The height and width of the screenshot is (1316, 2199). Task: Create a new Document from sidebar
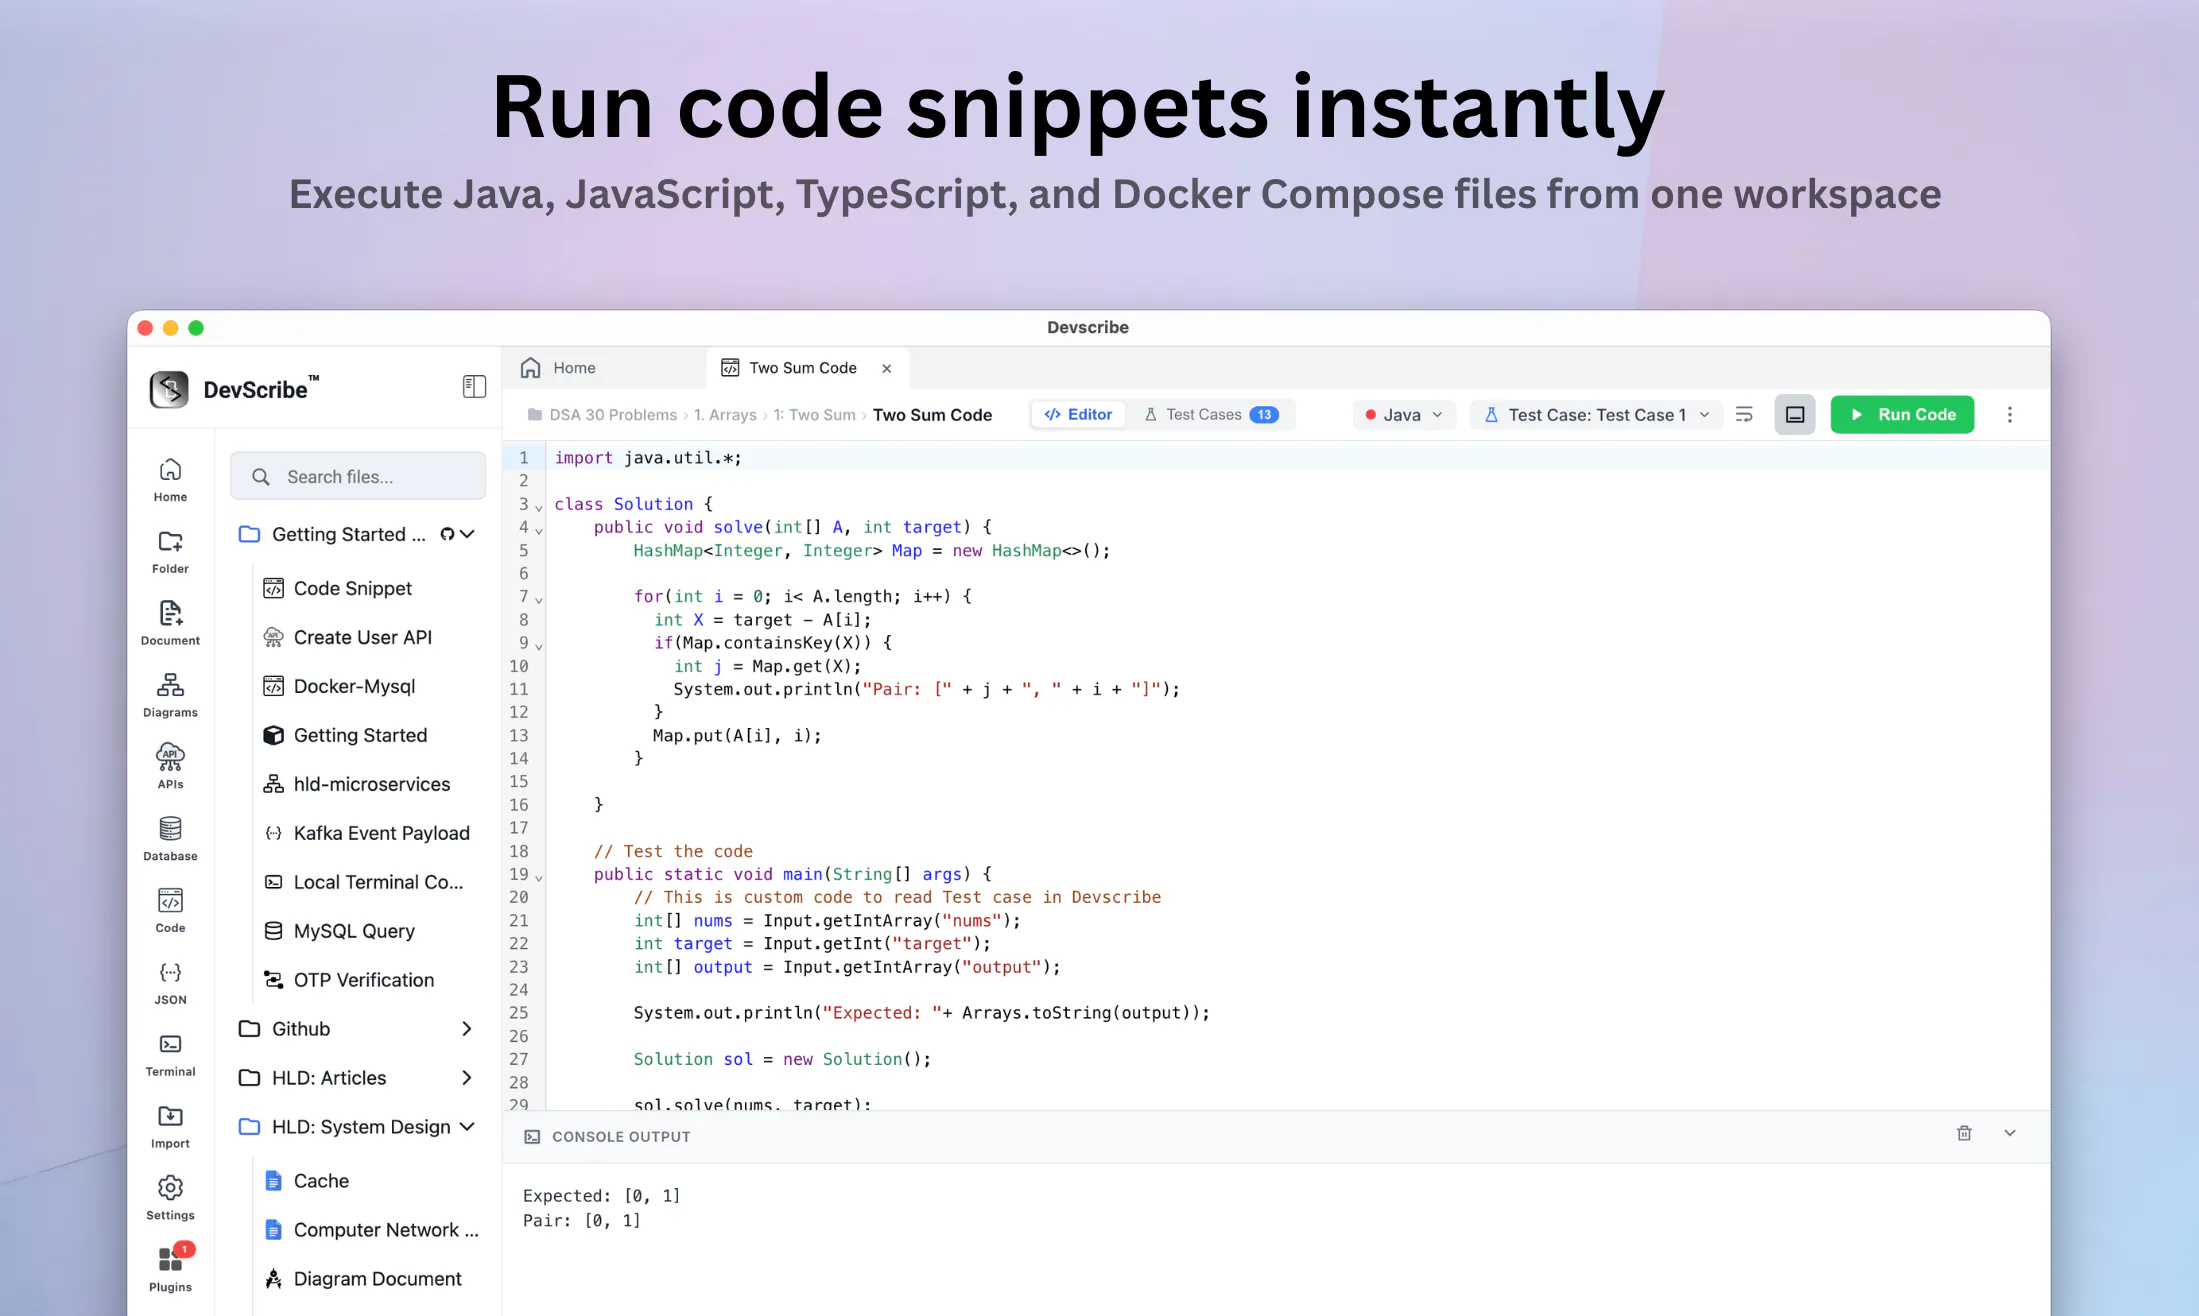coord(170,624)
